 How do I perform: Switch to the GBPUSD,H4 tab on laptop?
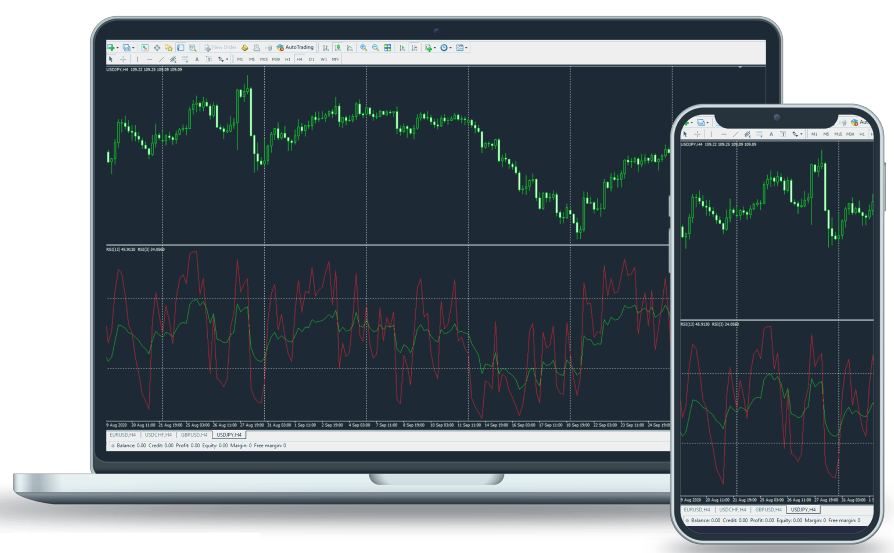coord(194,435)
